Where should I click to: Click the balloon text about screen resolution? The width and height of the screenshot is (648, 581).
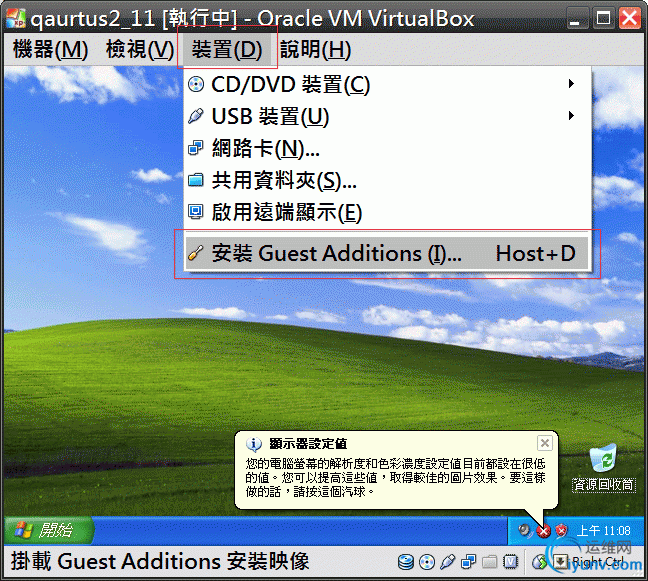[x=395, y=478]
